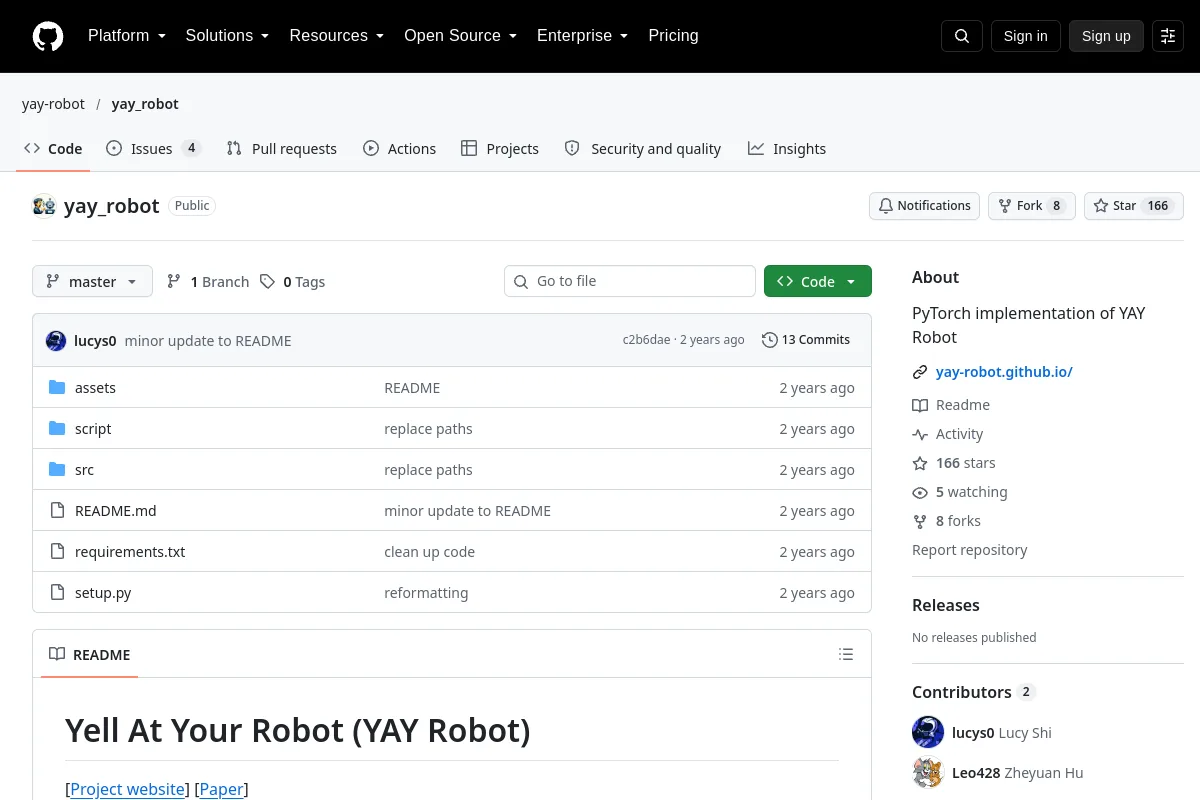Open commit hash c2b6dae
Screen dimensions: 1200x800
point(646,340)
